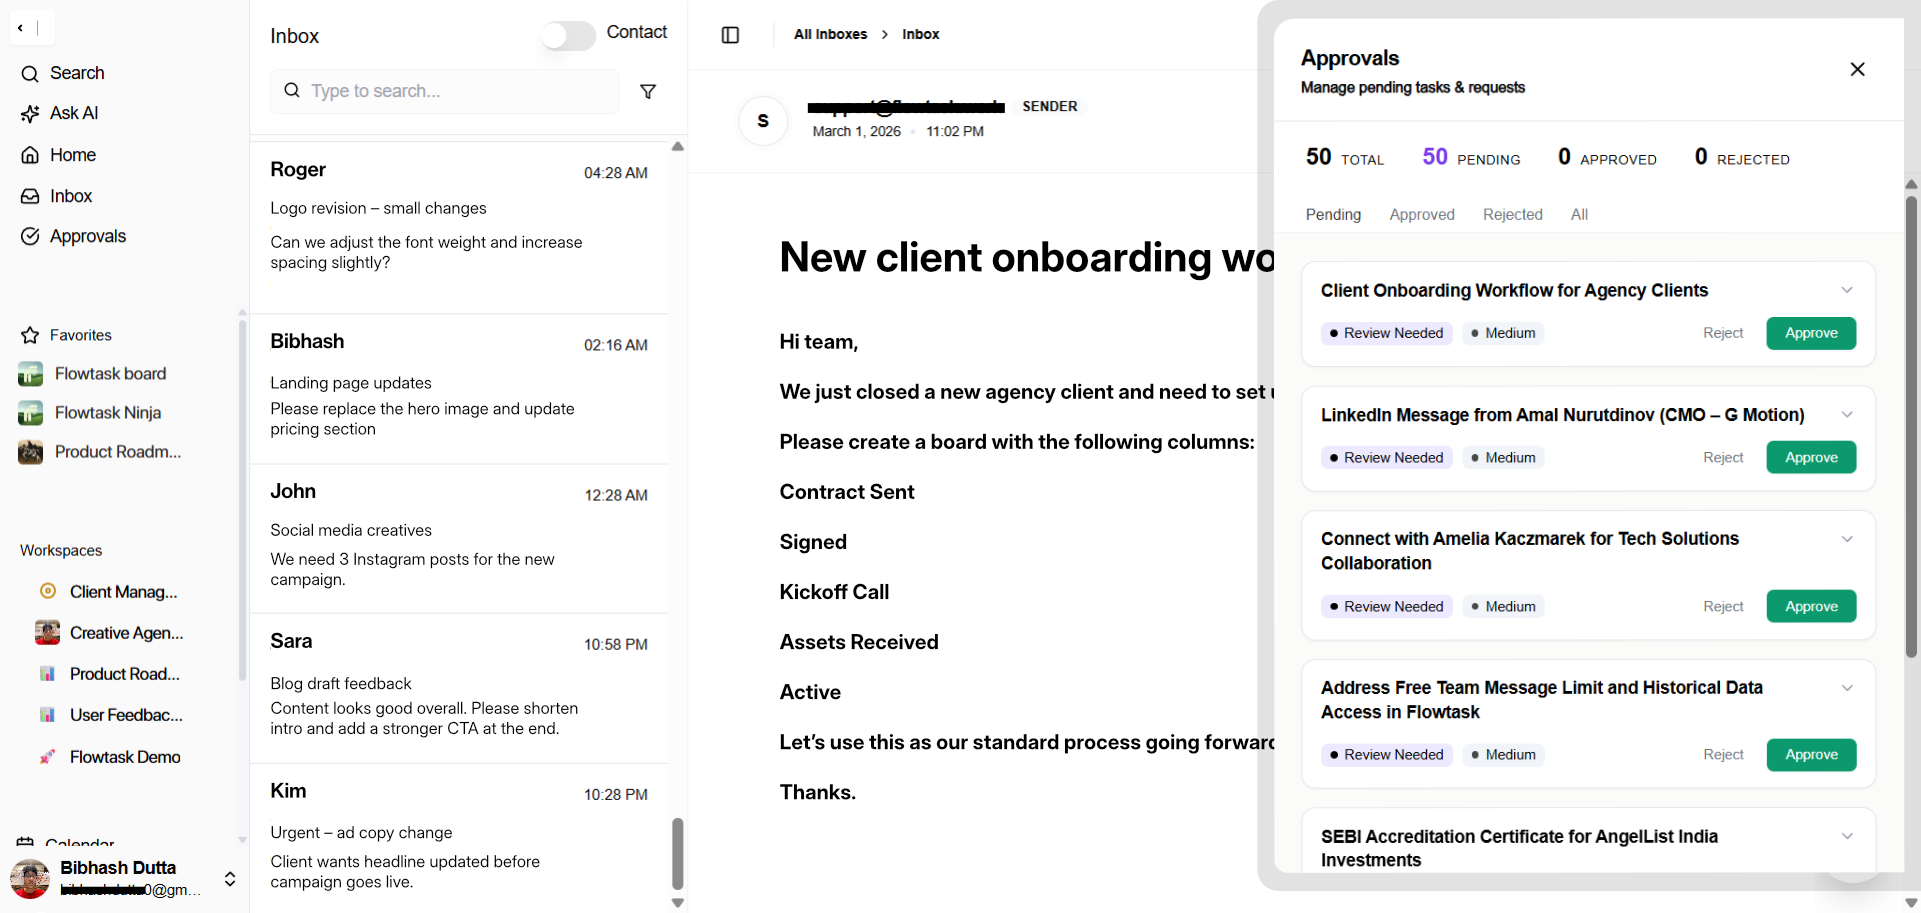Image resolution: width=1921 pixels, height=913 pixels.
Task: Go to Home via house icon
Action: pyautogui.click(x=30, y=155)
